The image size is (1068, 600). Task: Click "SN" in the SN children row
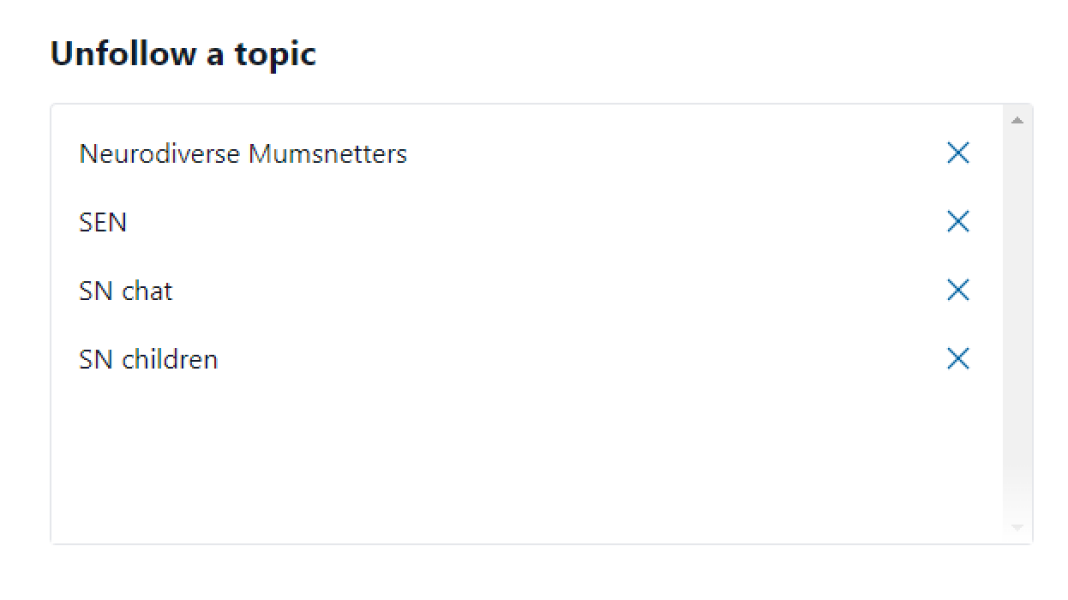[x=96, y=359]
